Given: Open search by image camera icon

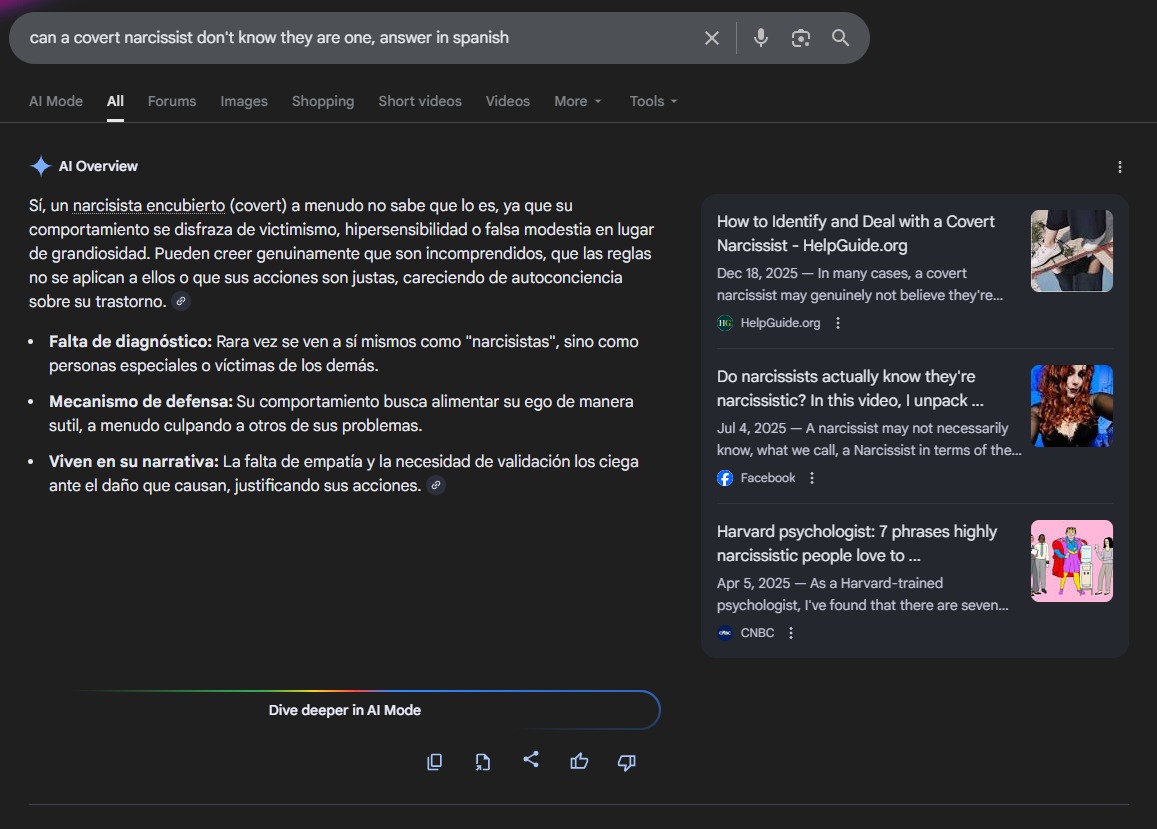Looking at the screenshot, I should [800, 38].
